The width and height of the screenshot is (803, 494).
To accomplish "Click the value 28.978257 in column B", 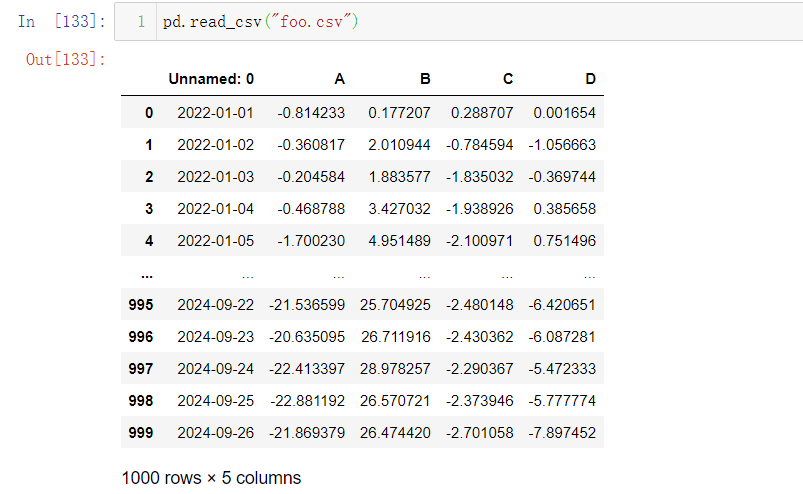I will pos(395,369).
